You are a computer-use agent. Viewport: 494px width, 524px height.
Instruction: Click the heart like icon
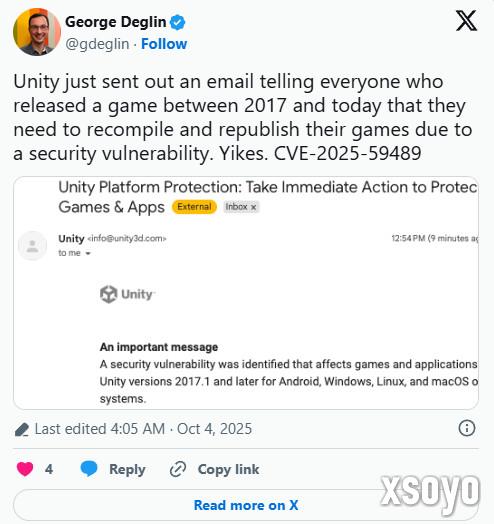(25, 469)
